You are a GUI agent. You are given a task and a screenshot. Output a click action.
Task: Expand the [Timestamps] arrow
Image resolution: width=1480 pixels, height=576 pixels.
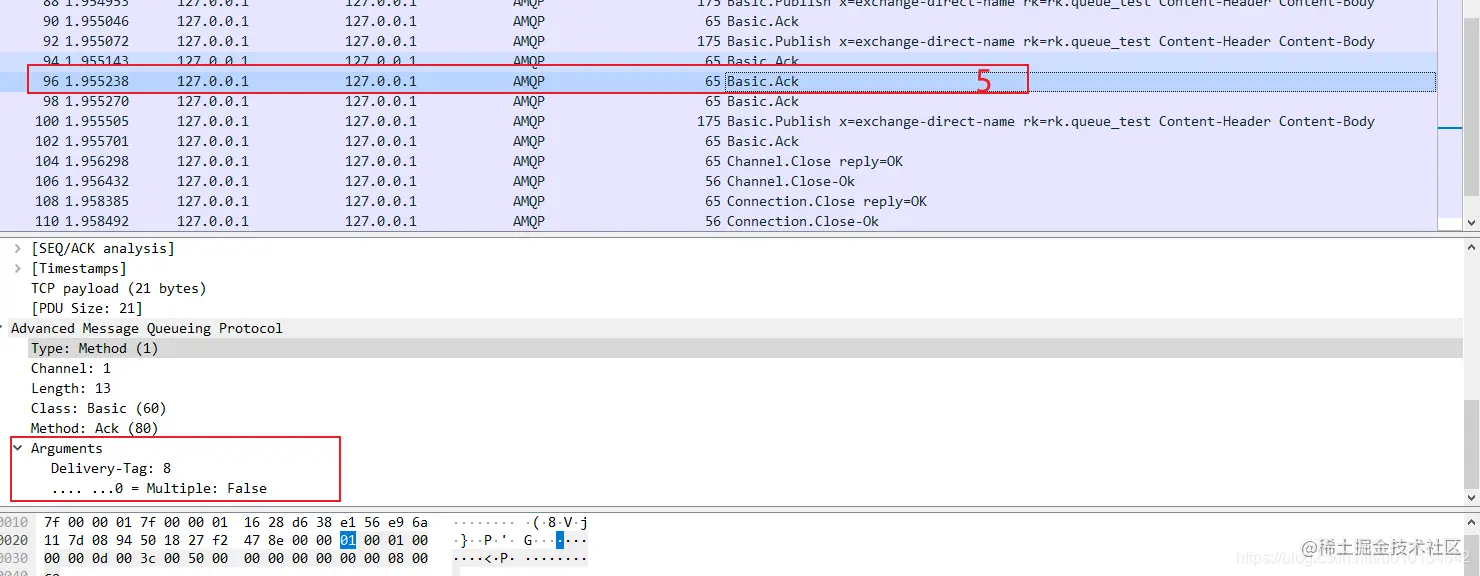pyautogui.click(x=18, y=268)
